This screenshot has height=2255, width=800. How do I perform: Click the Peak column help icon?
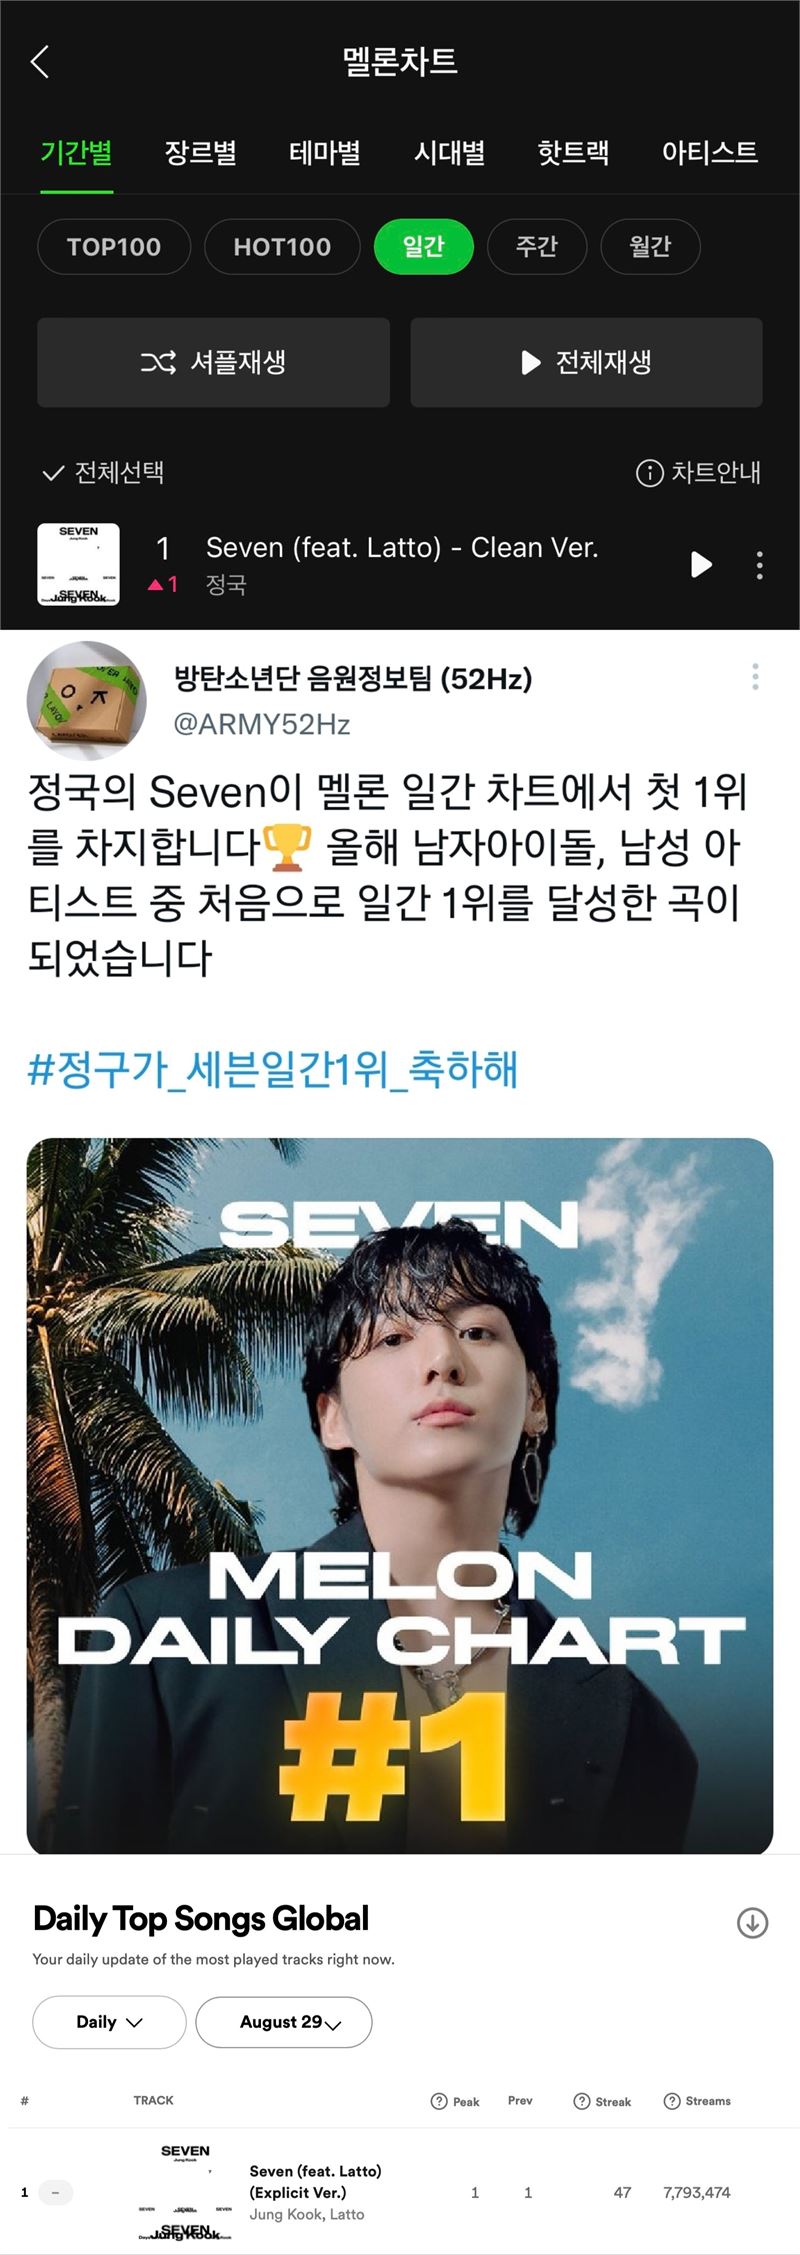(438, 2101)
